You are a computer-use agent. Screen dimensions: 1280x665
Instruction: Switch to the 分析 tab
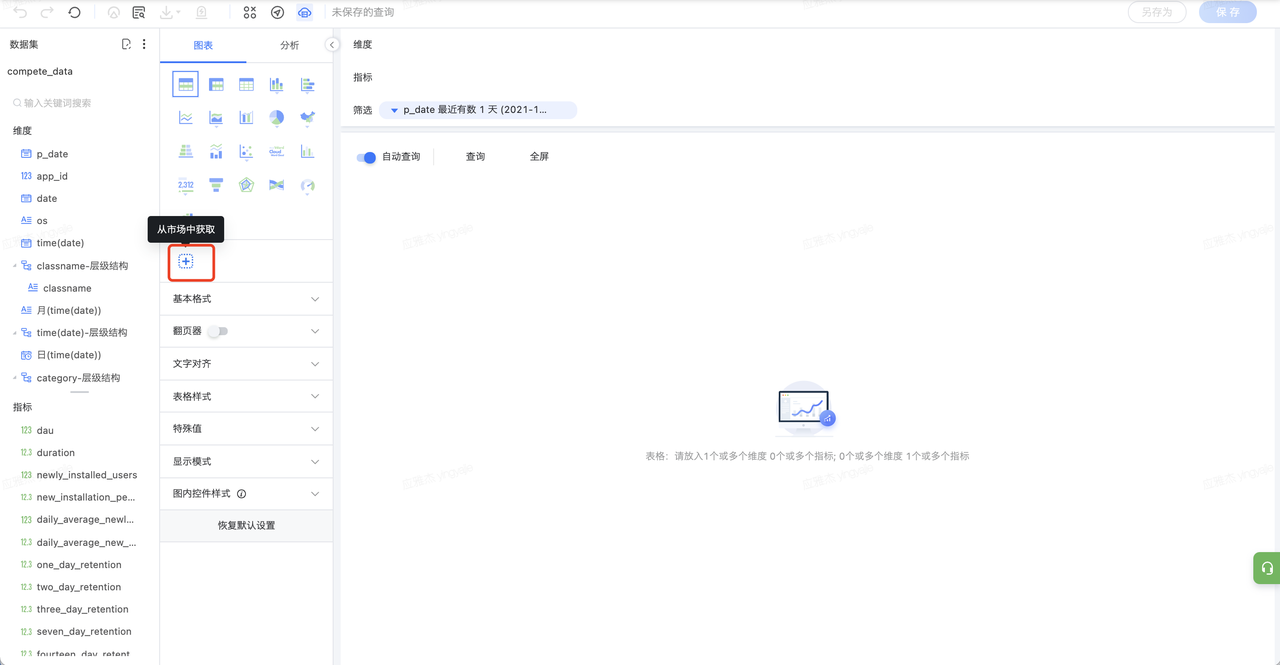coord(289,45)
